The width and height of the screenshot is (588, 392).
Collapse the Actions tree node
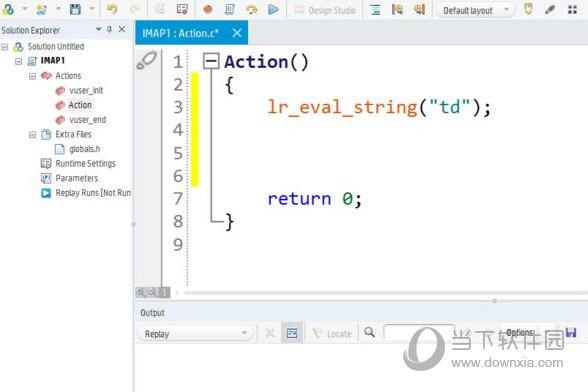click(33, 76)
